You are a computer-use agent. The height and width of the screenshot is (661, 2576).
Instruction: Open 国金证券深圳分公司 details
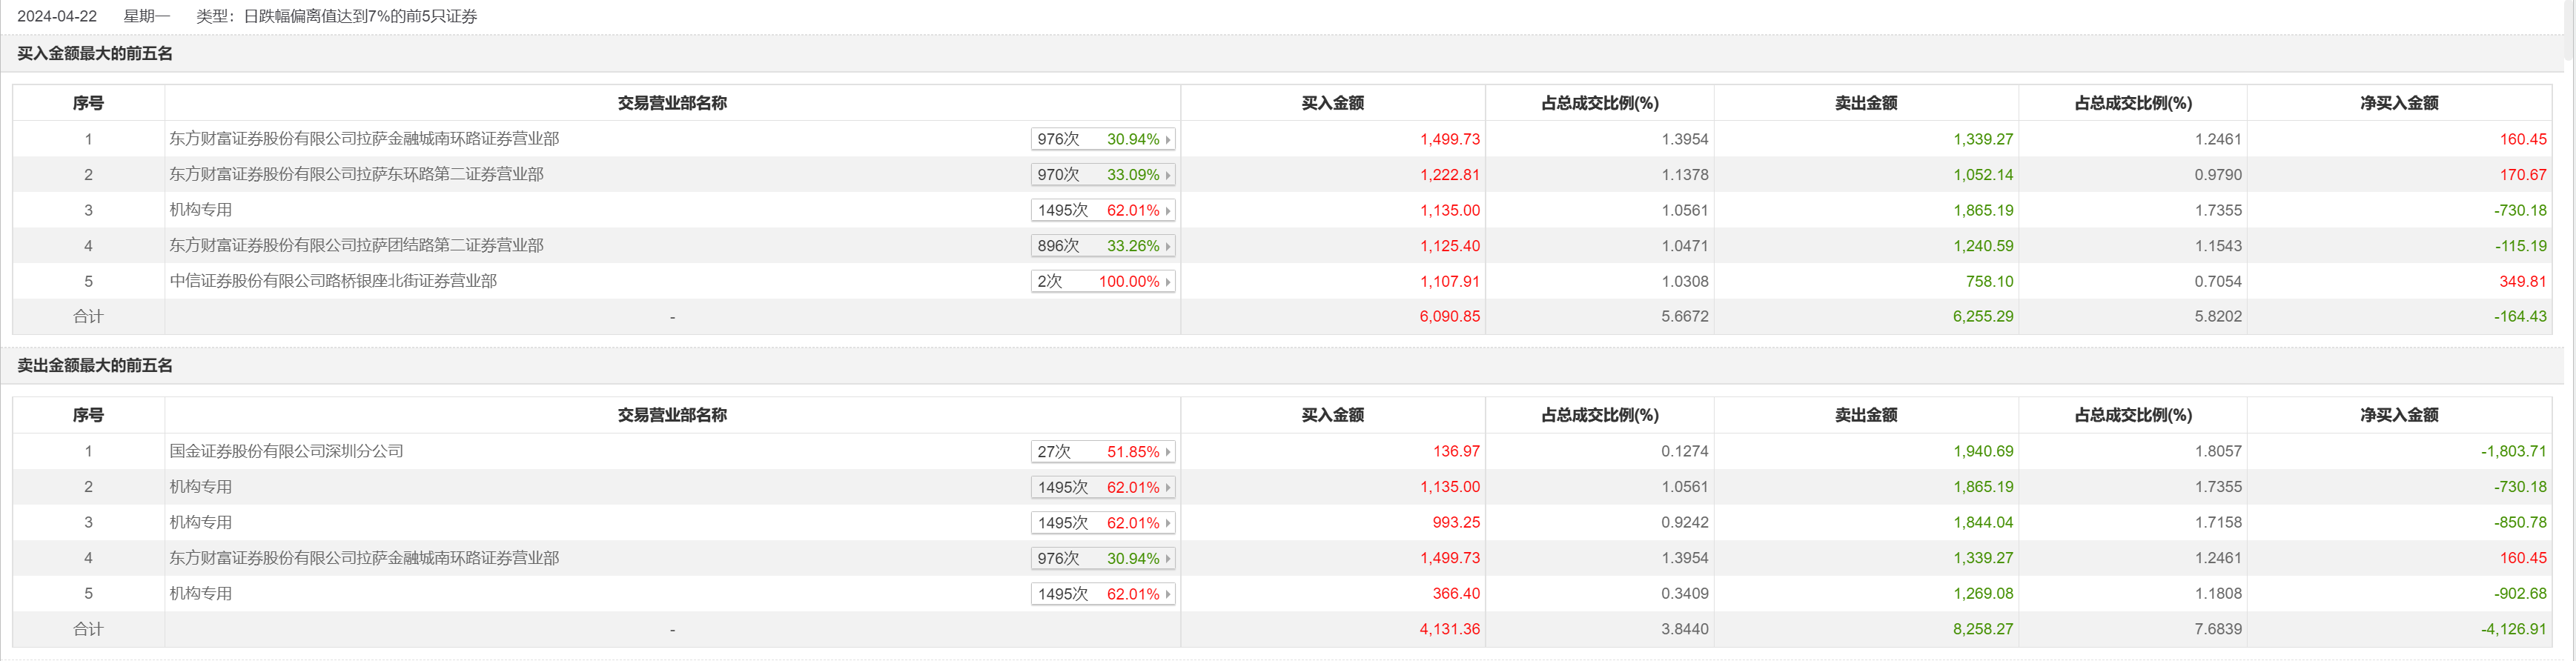[x=286, y=452]
